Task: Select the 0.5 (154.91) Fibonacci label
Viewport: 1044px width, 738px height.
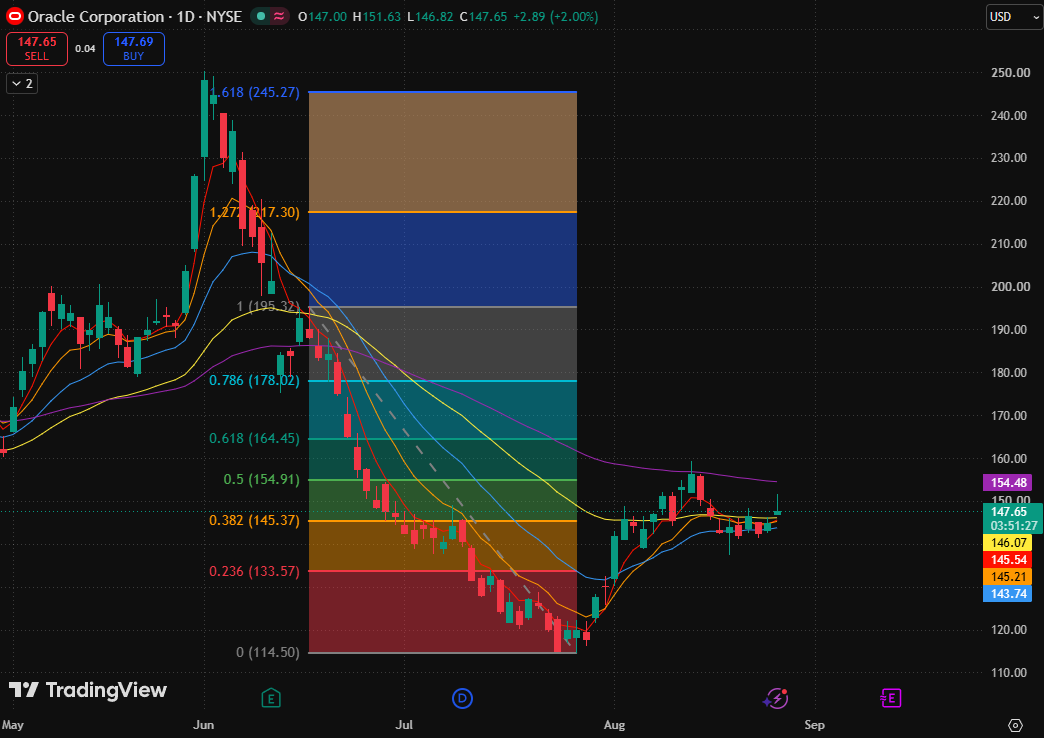Action: [261, 480]
